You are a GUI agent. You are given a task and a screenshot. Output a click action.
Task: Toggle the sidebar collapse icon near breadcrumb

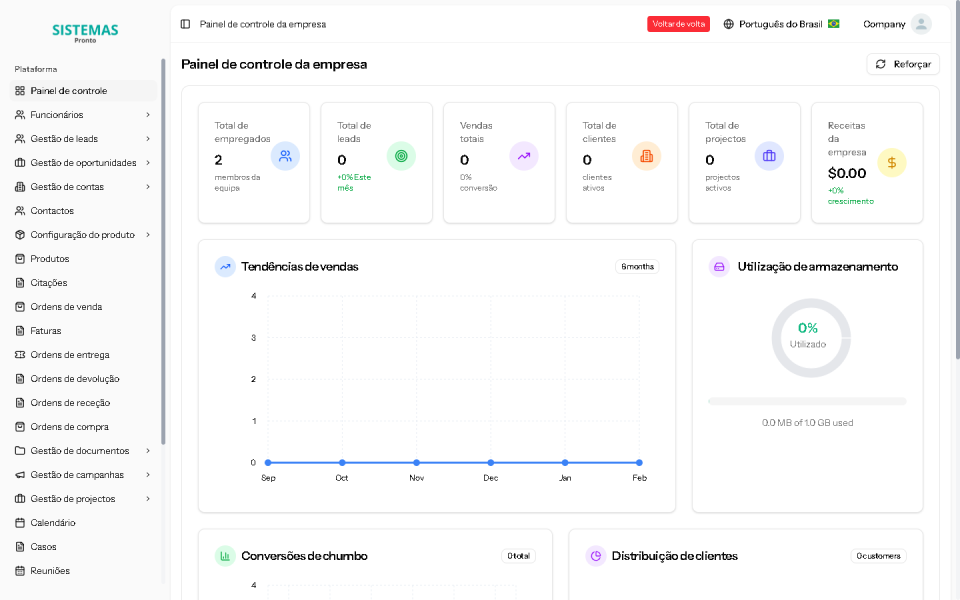pyautogui.click(x=184, y=22)
